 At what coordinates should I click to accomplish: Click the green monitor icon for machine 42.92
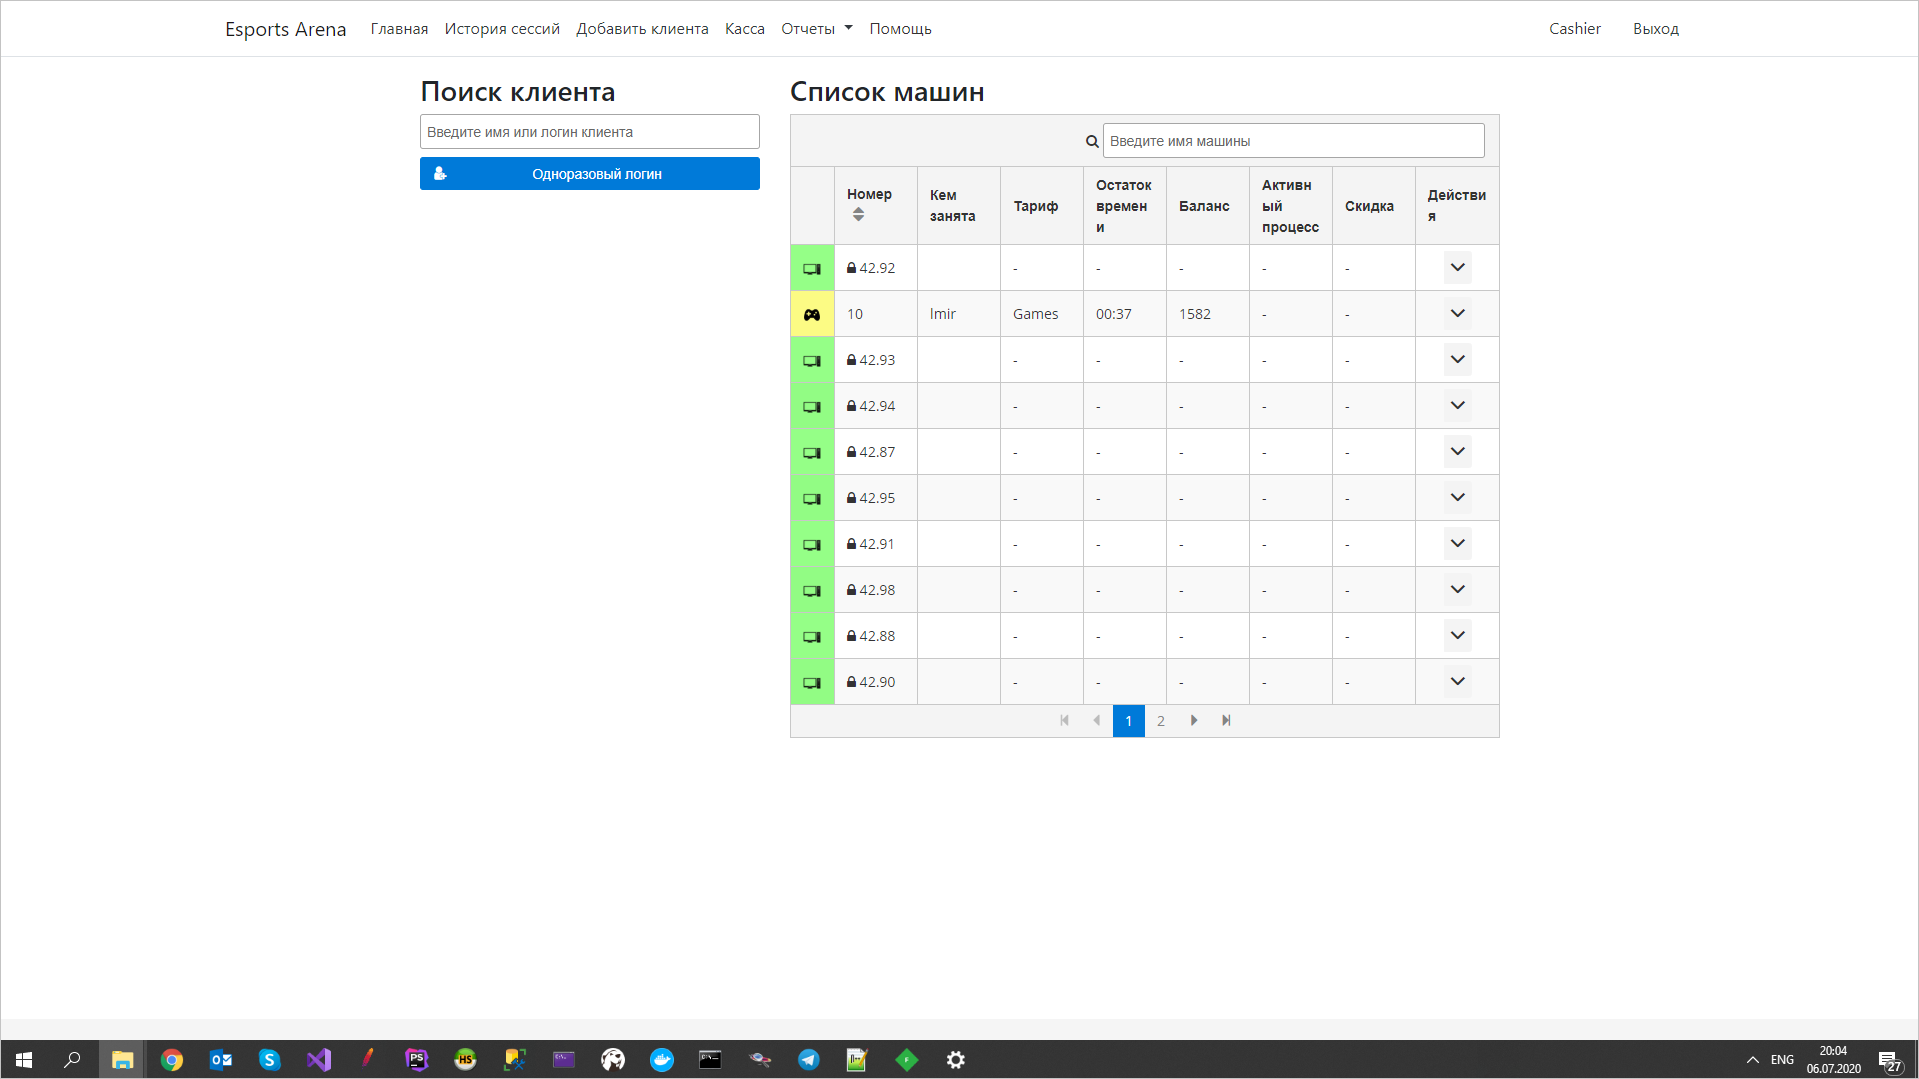tap(812, 268)
